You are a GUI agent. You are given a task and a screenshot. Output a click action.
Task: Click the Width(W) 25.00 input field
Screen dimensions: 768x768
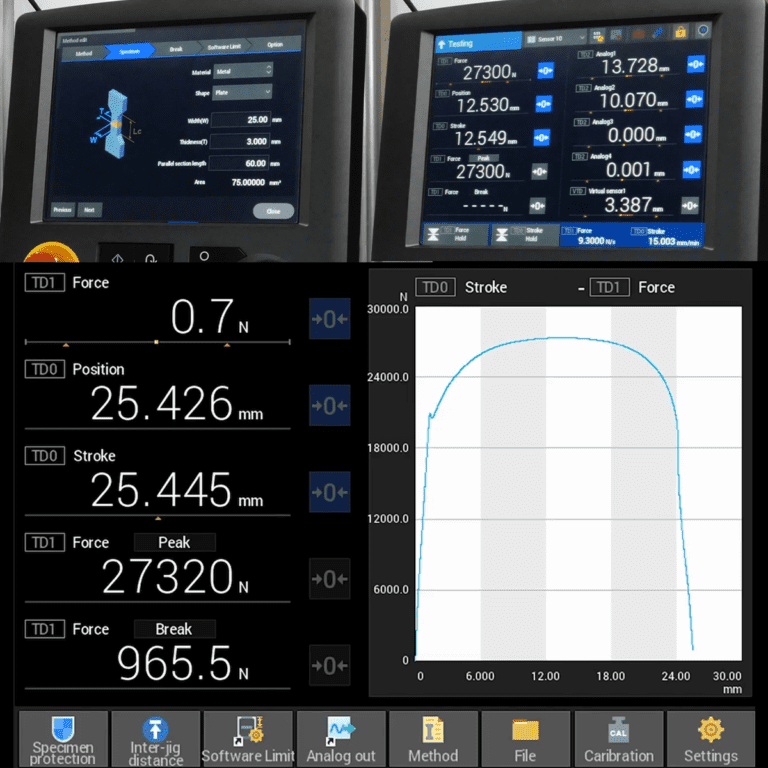click(240, 120)
